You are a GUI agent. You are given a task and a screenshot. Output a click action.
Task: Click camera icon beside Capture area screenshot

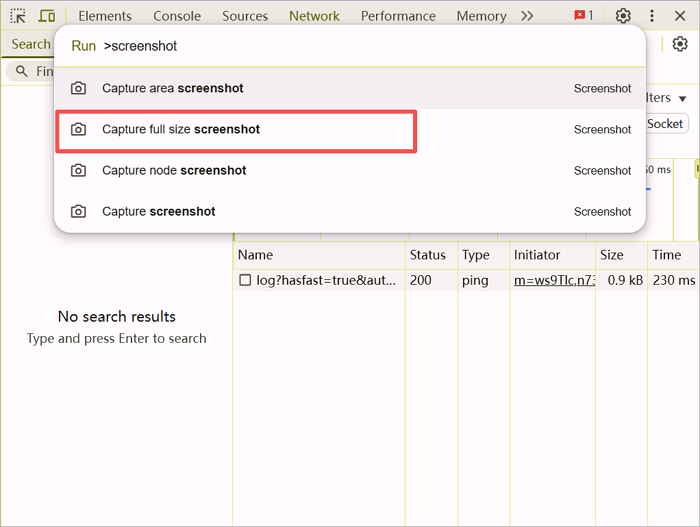[79, 88]
